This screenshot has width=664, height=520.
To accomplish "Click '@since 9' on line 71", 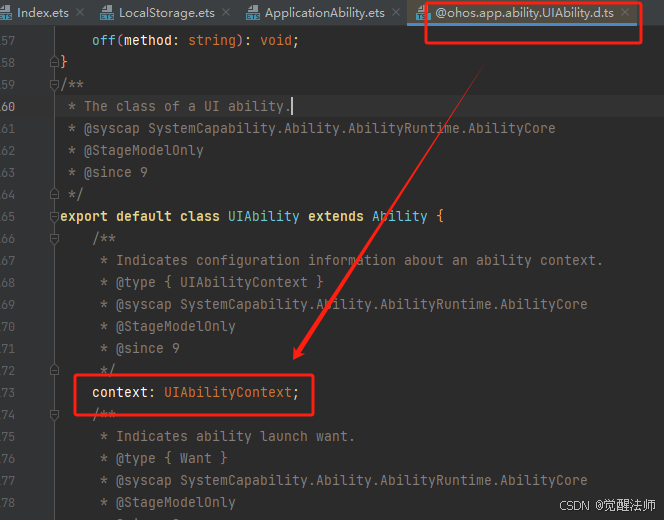I will [x=147, y=349].
